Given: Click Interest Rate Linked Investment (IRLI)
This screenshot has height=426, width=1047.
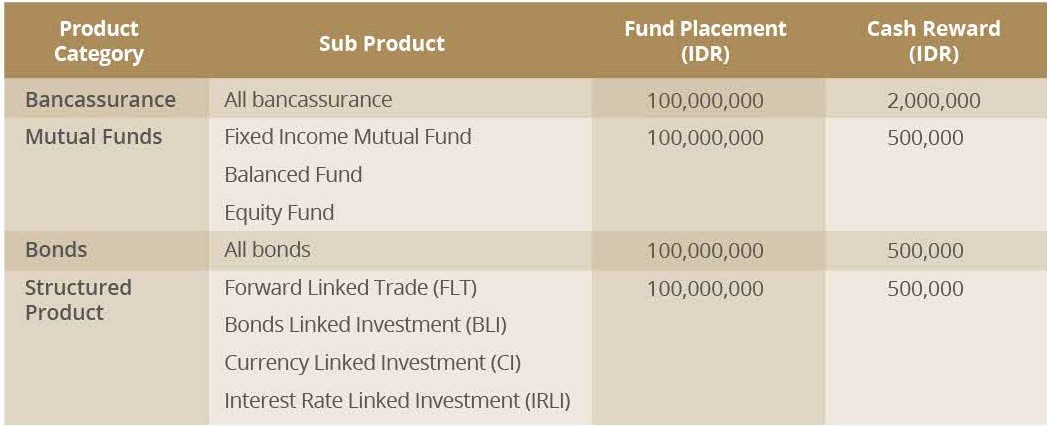Looking at the screenshot, I should [x=397, y=401].
